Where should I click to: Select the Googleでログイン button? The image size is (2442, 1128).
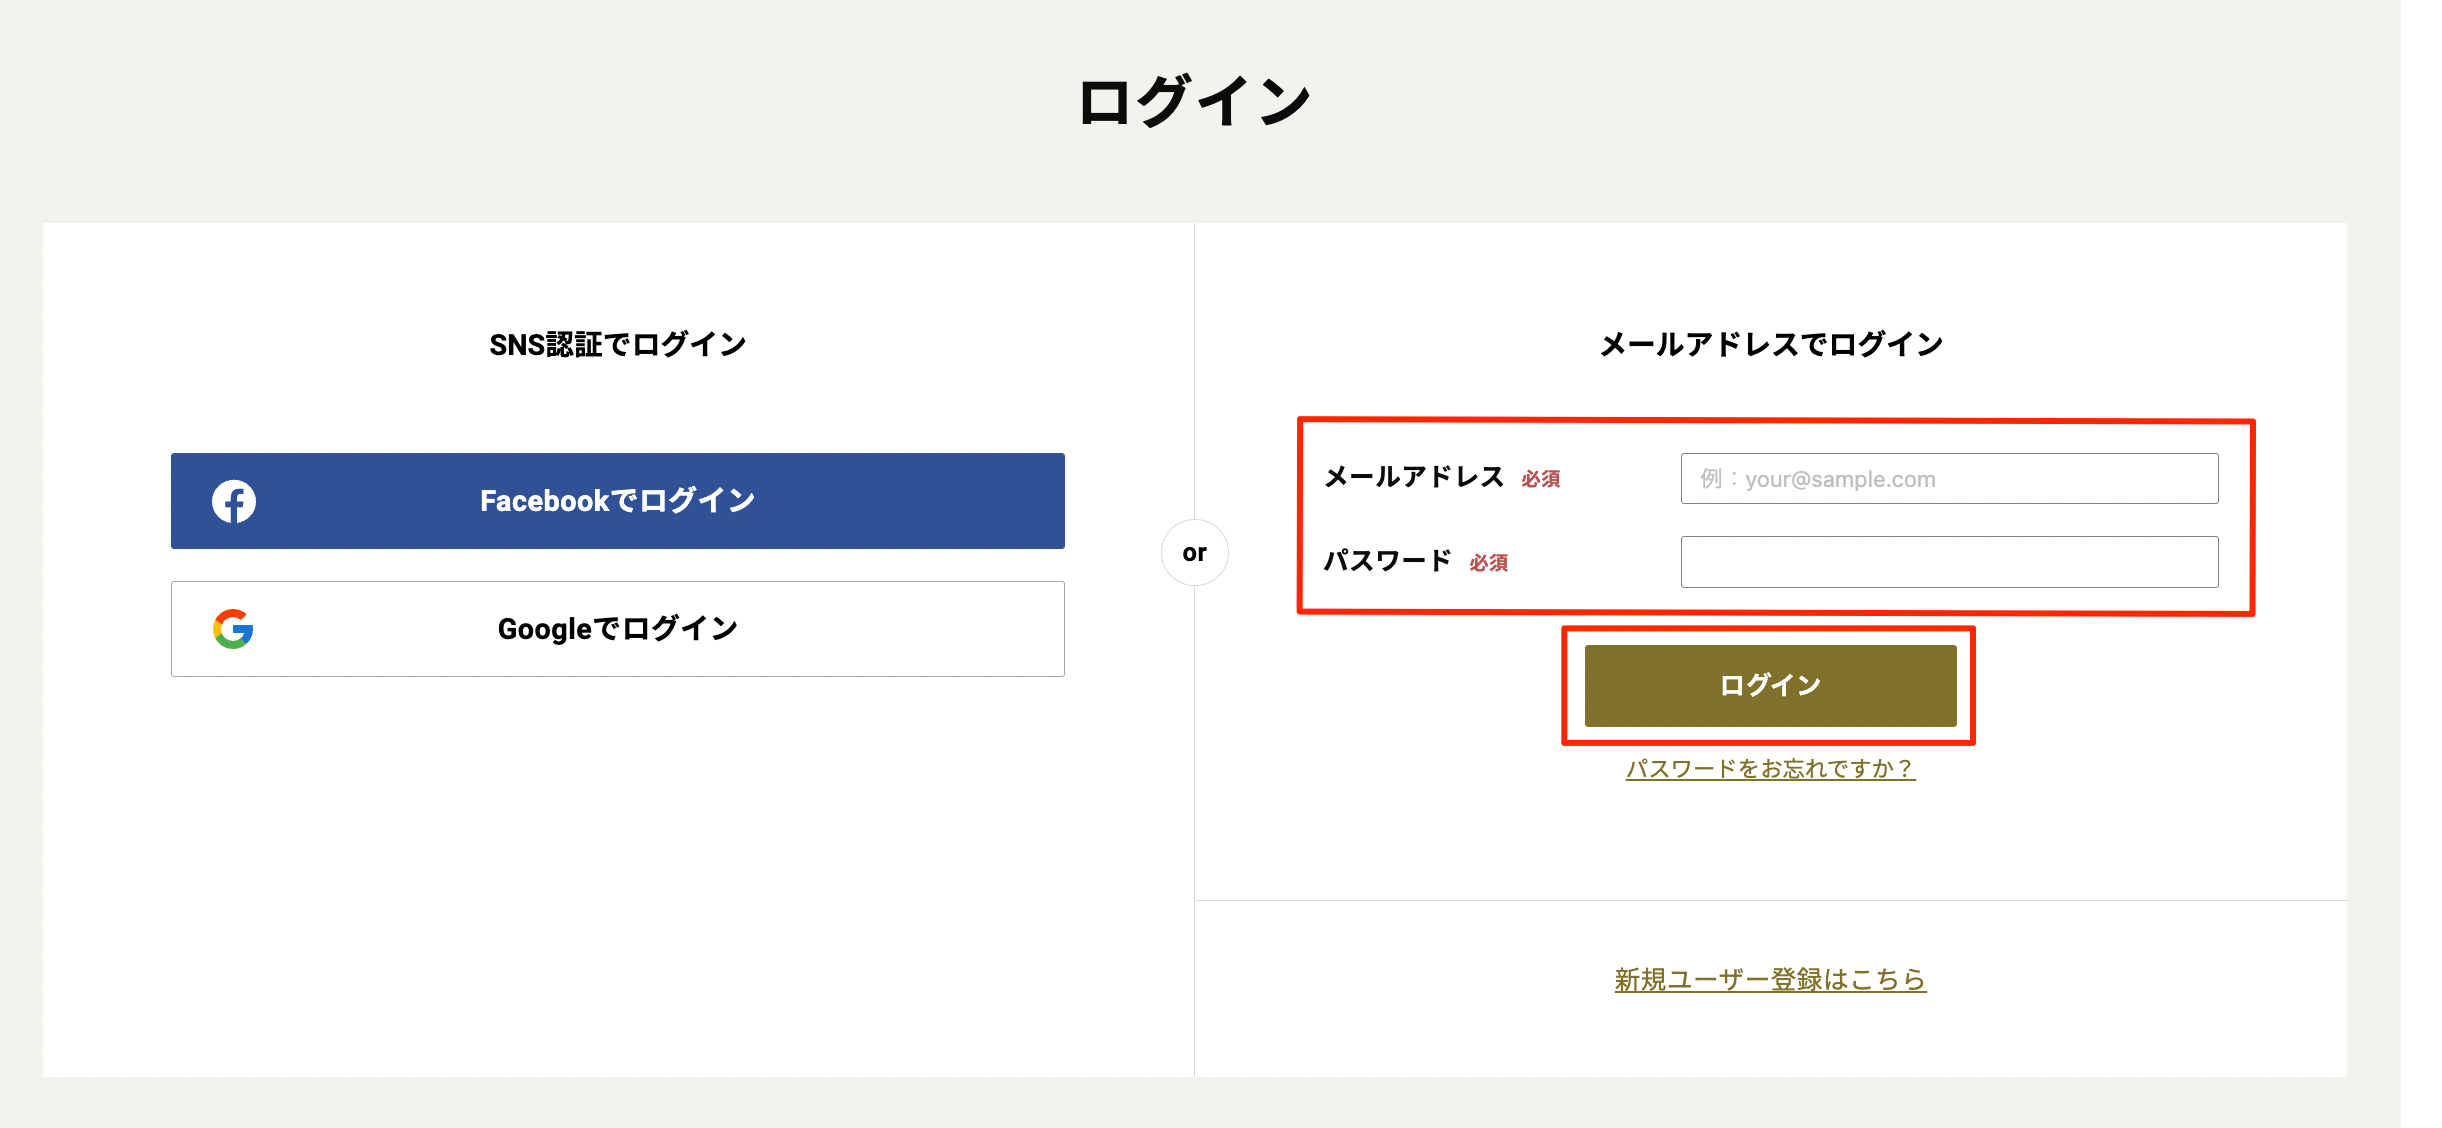(618, 628)
